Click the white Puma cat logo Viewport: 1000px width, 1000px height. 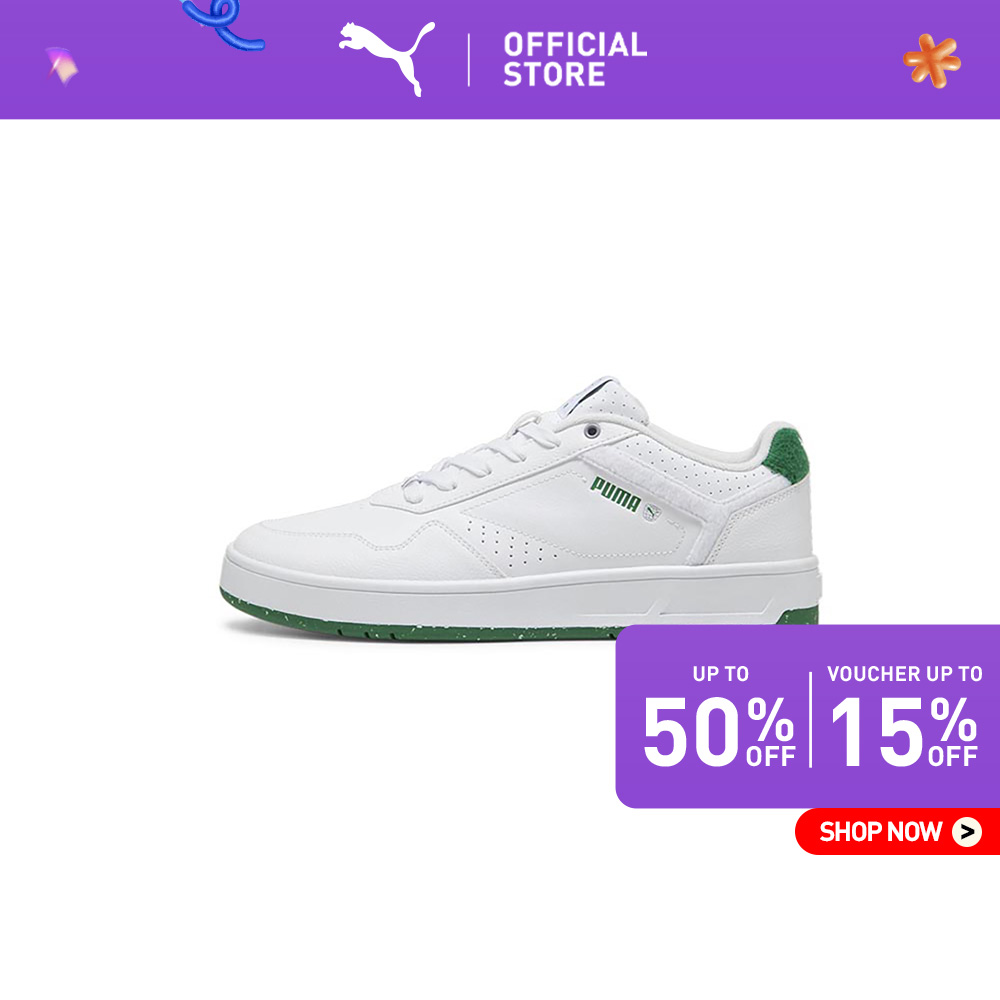point(386,57)
